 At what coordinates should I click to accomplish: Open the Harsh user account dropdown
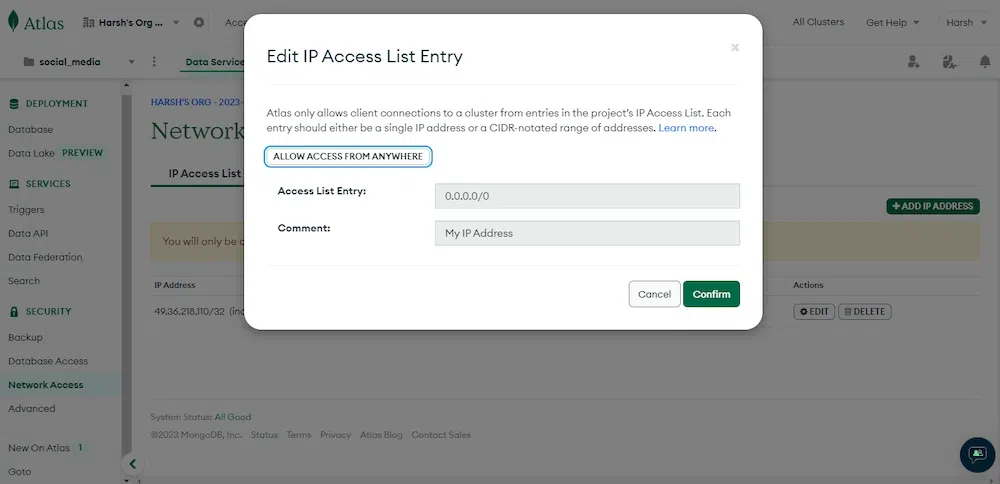(x=964, y=22)
